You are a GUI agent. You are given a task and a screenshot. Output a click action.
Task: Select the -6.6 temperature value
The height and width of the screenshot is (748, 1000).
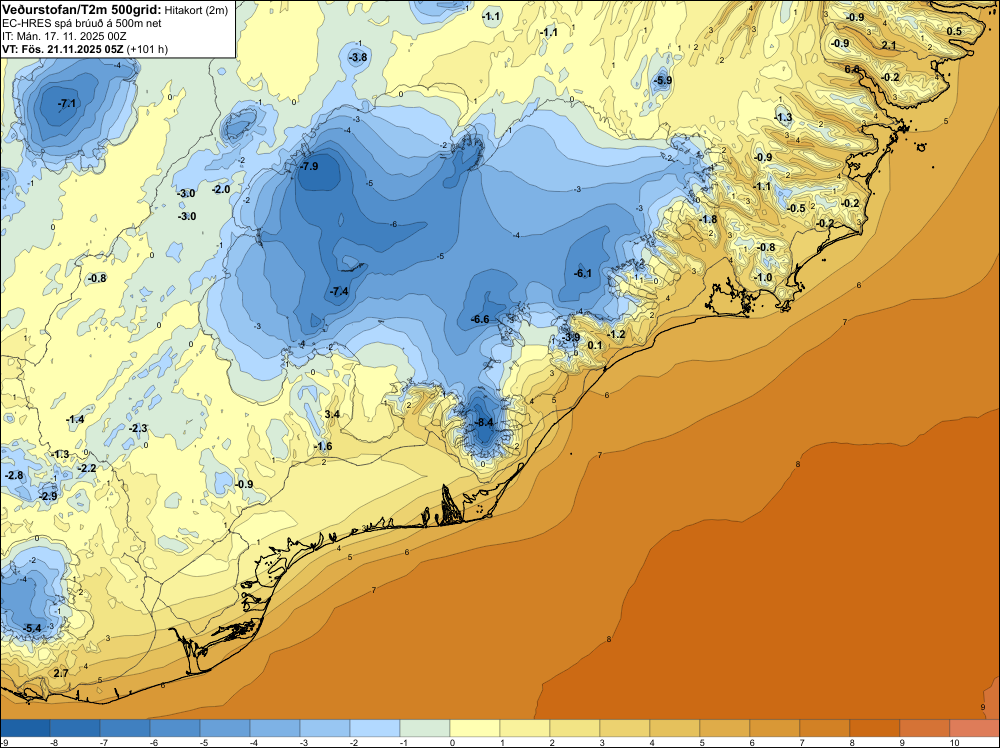coord(480,319)
